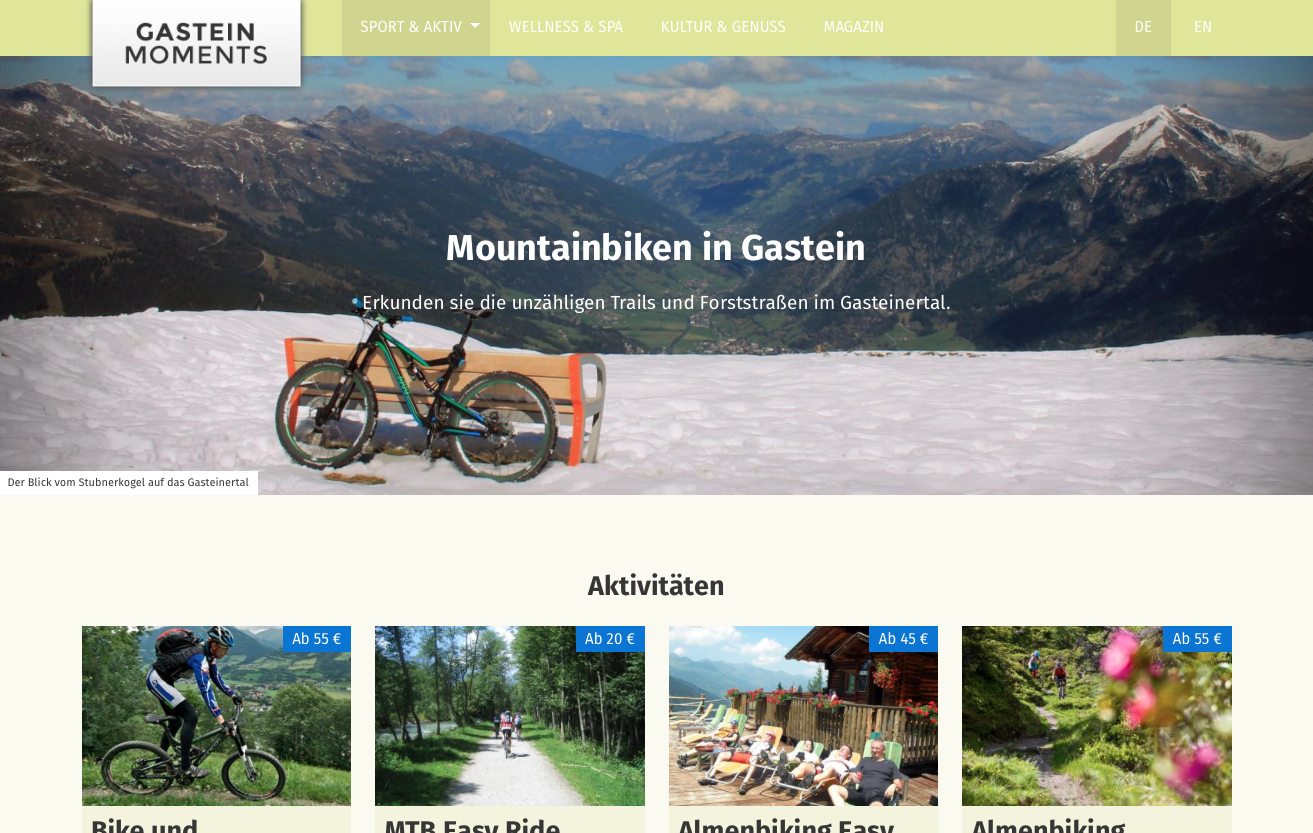Go to Kultur & Genuss section
1313x833 pixels.
[723, 27]
